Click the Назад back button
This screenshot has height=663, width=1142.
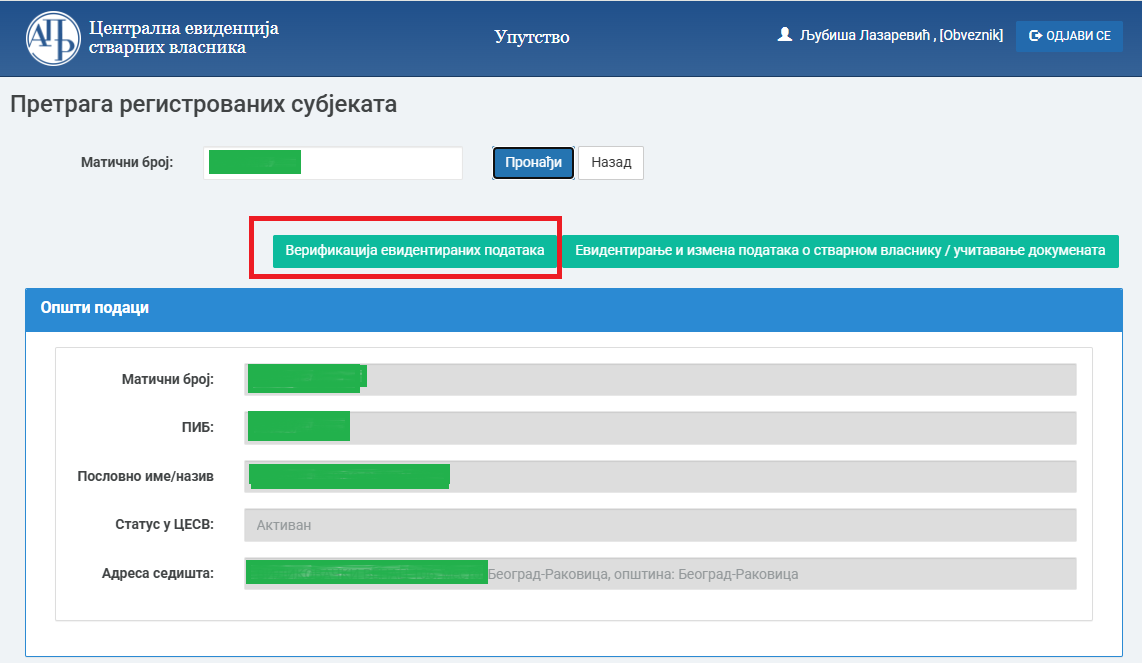pos(610,162)
